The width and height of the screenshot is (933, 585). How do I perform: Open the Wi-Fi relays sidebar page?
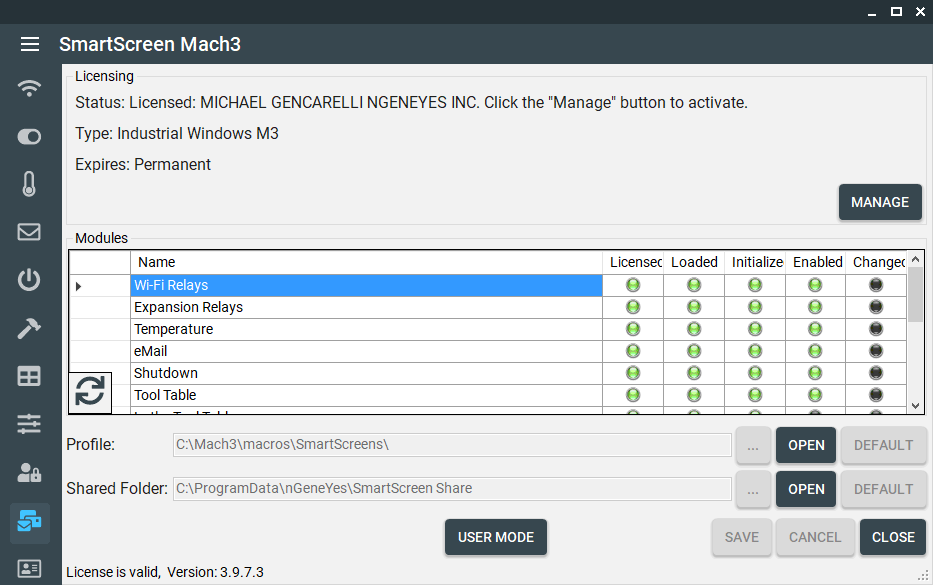tap(30, 88)
